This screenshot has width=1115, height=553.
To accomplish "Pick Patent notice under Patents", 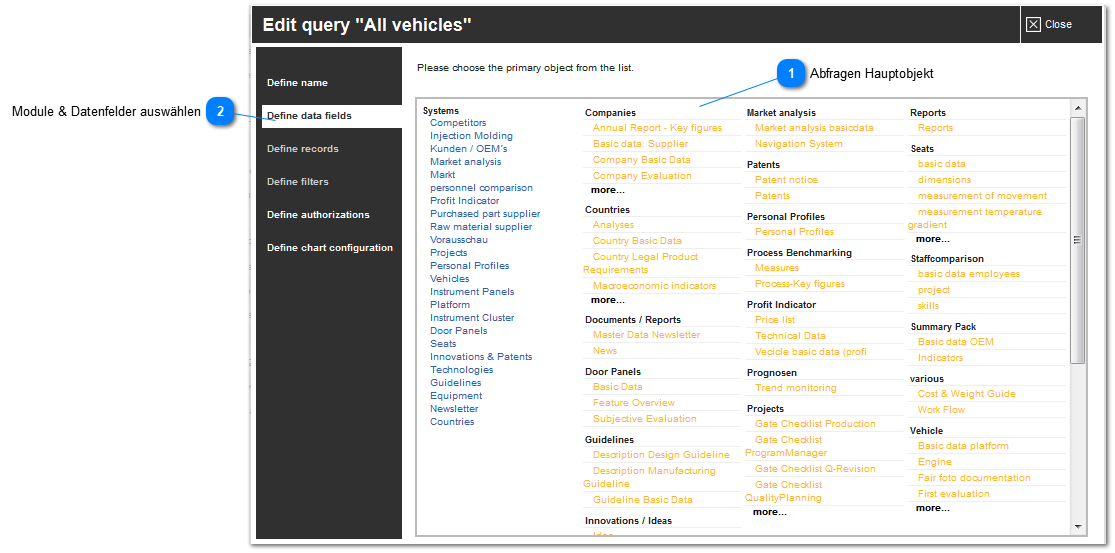I will coord(786,180).
